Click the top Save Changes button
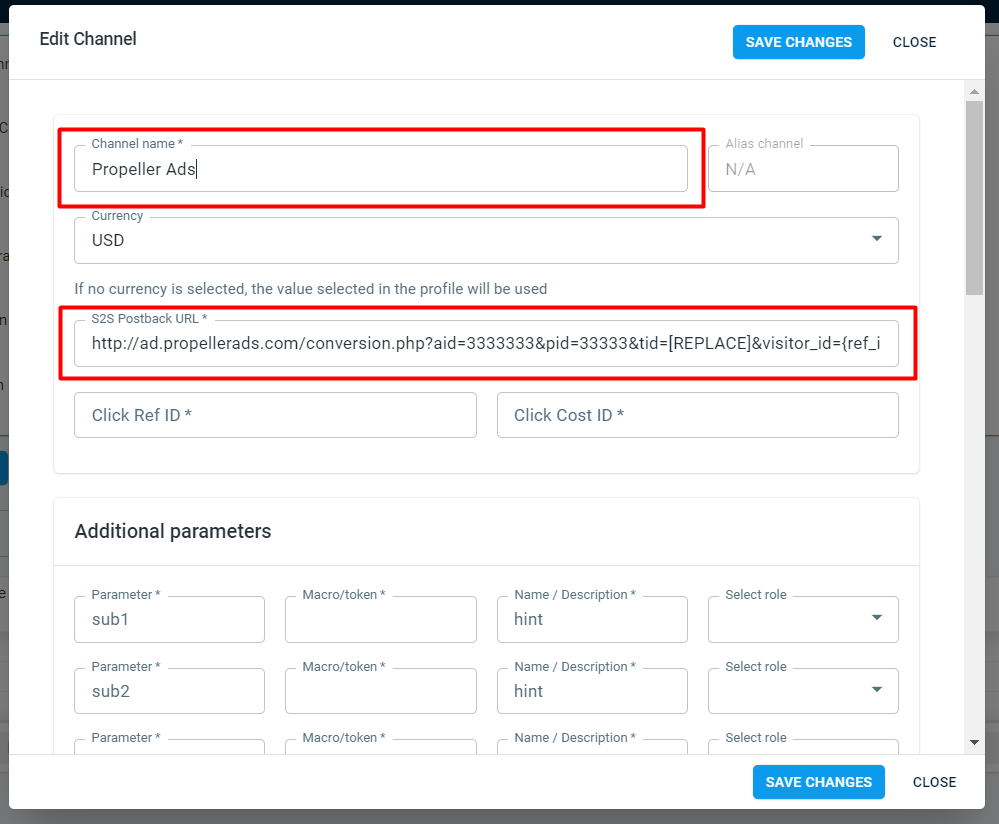 click(798, 42)
